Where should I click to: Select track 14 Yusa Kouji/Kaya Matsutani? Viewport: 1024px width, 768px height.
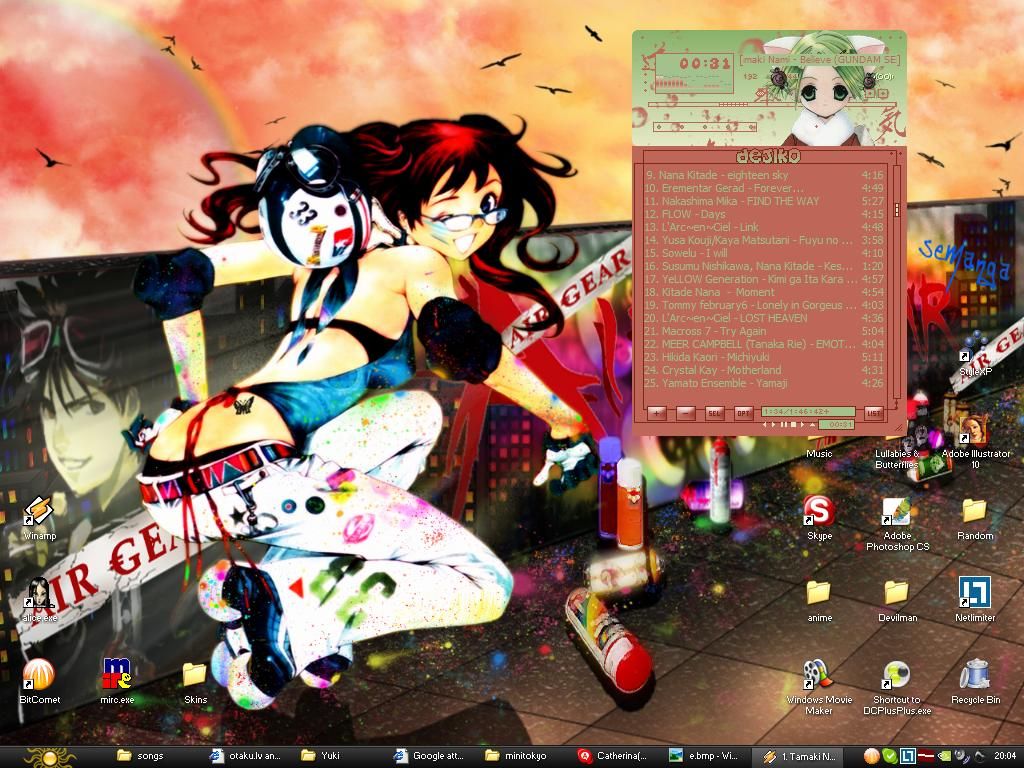[x=764, y=240]
